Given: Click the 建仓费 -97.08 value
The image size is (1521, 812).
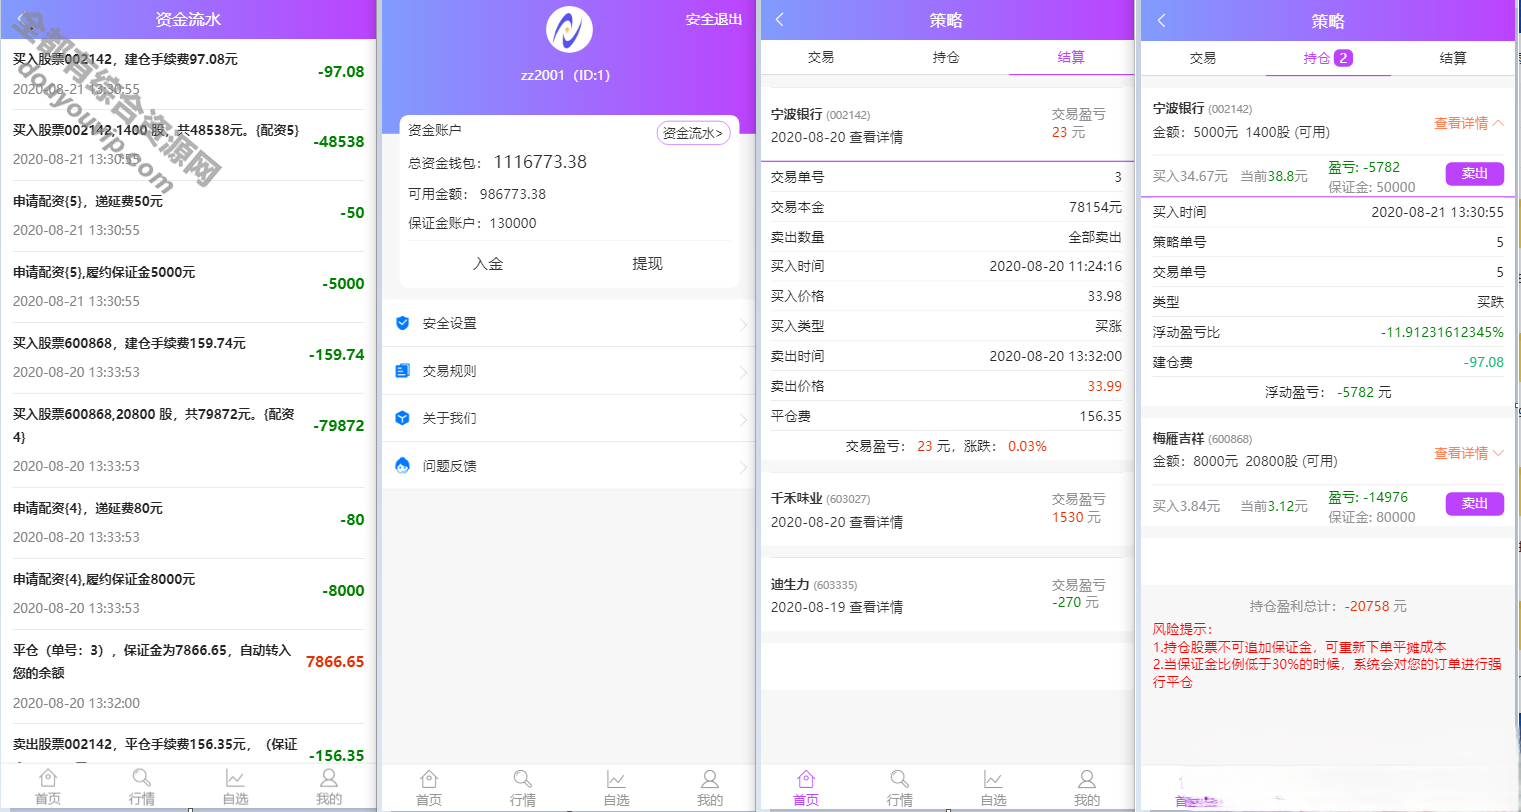Looking at the screenshot, I should [1484, 362].
